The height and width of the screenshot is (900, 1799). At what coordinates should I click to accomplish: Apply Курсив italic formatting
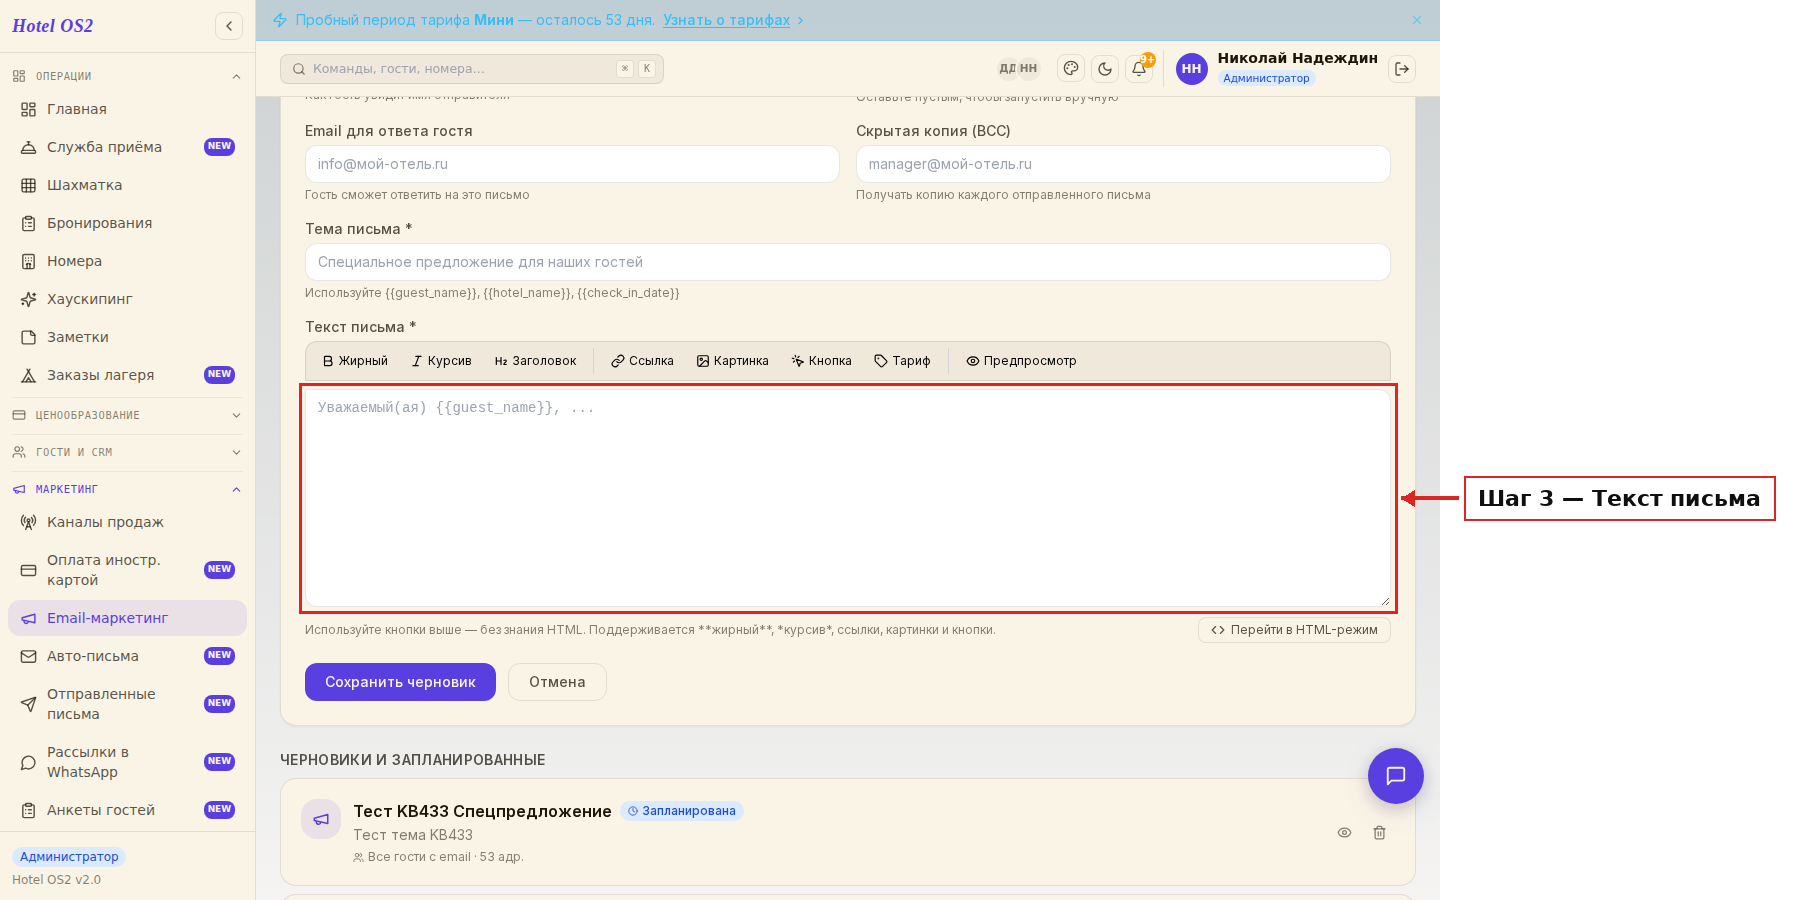(x=441, y=361)
